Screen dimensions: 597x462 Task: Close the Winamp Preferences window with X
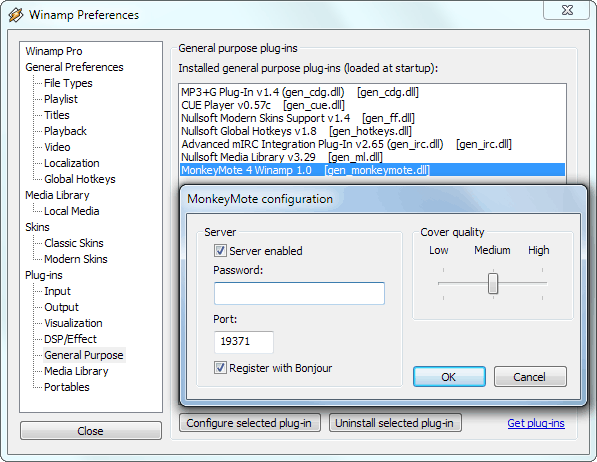[x=567, y=10]
